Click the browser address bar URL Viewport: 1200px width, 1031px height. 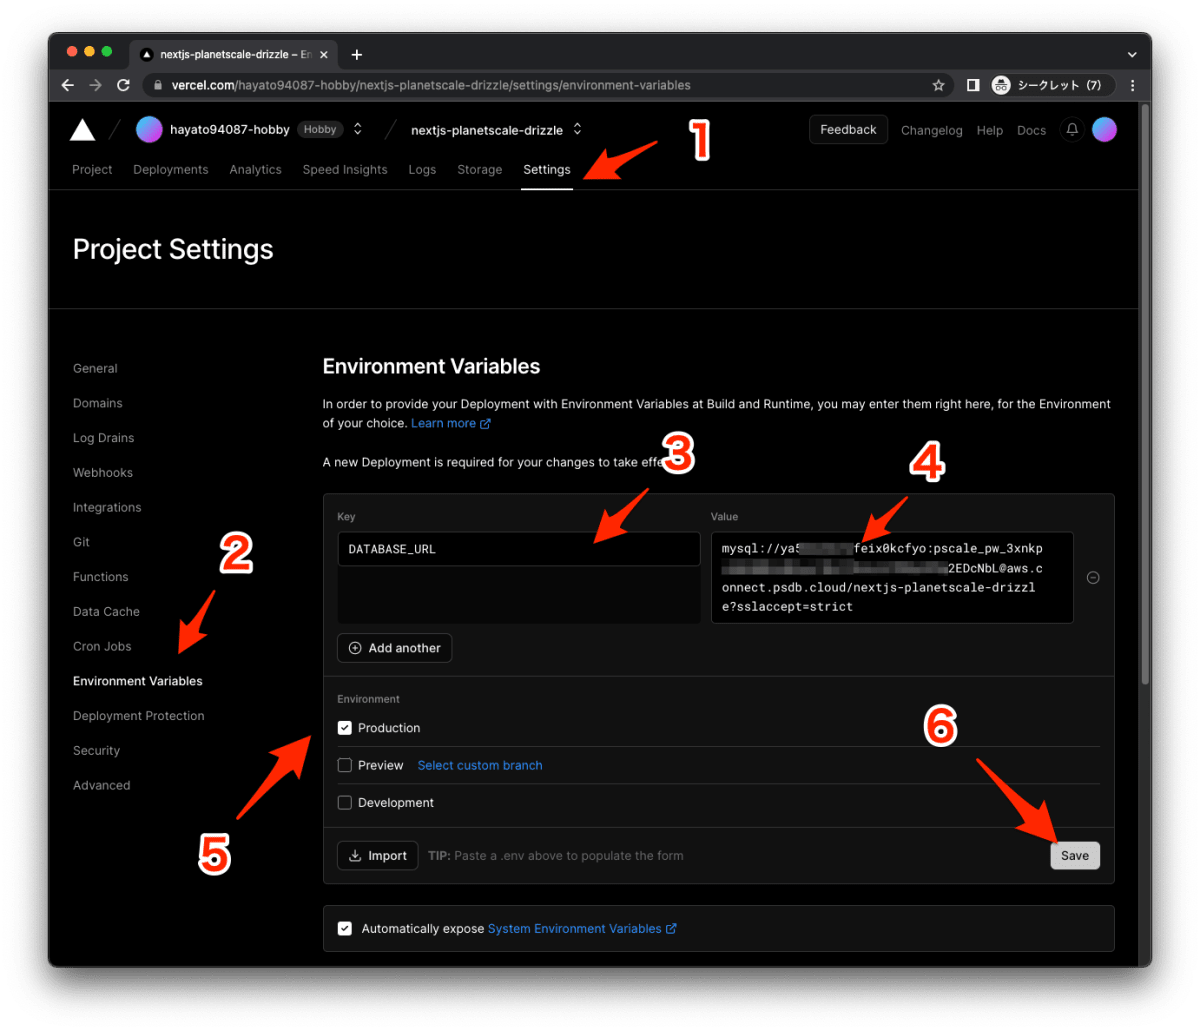point(431,85)
